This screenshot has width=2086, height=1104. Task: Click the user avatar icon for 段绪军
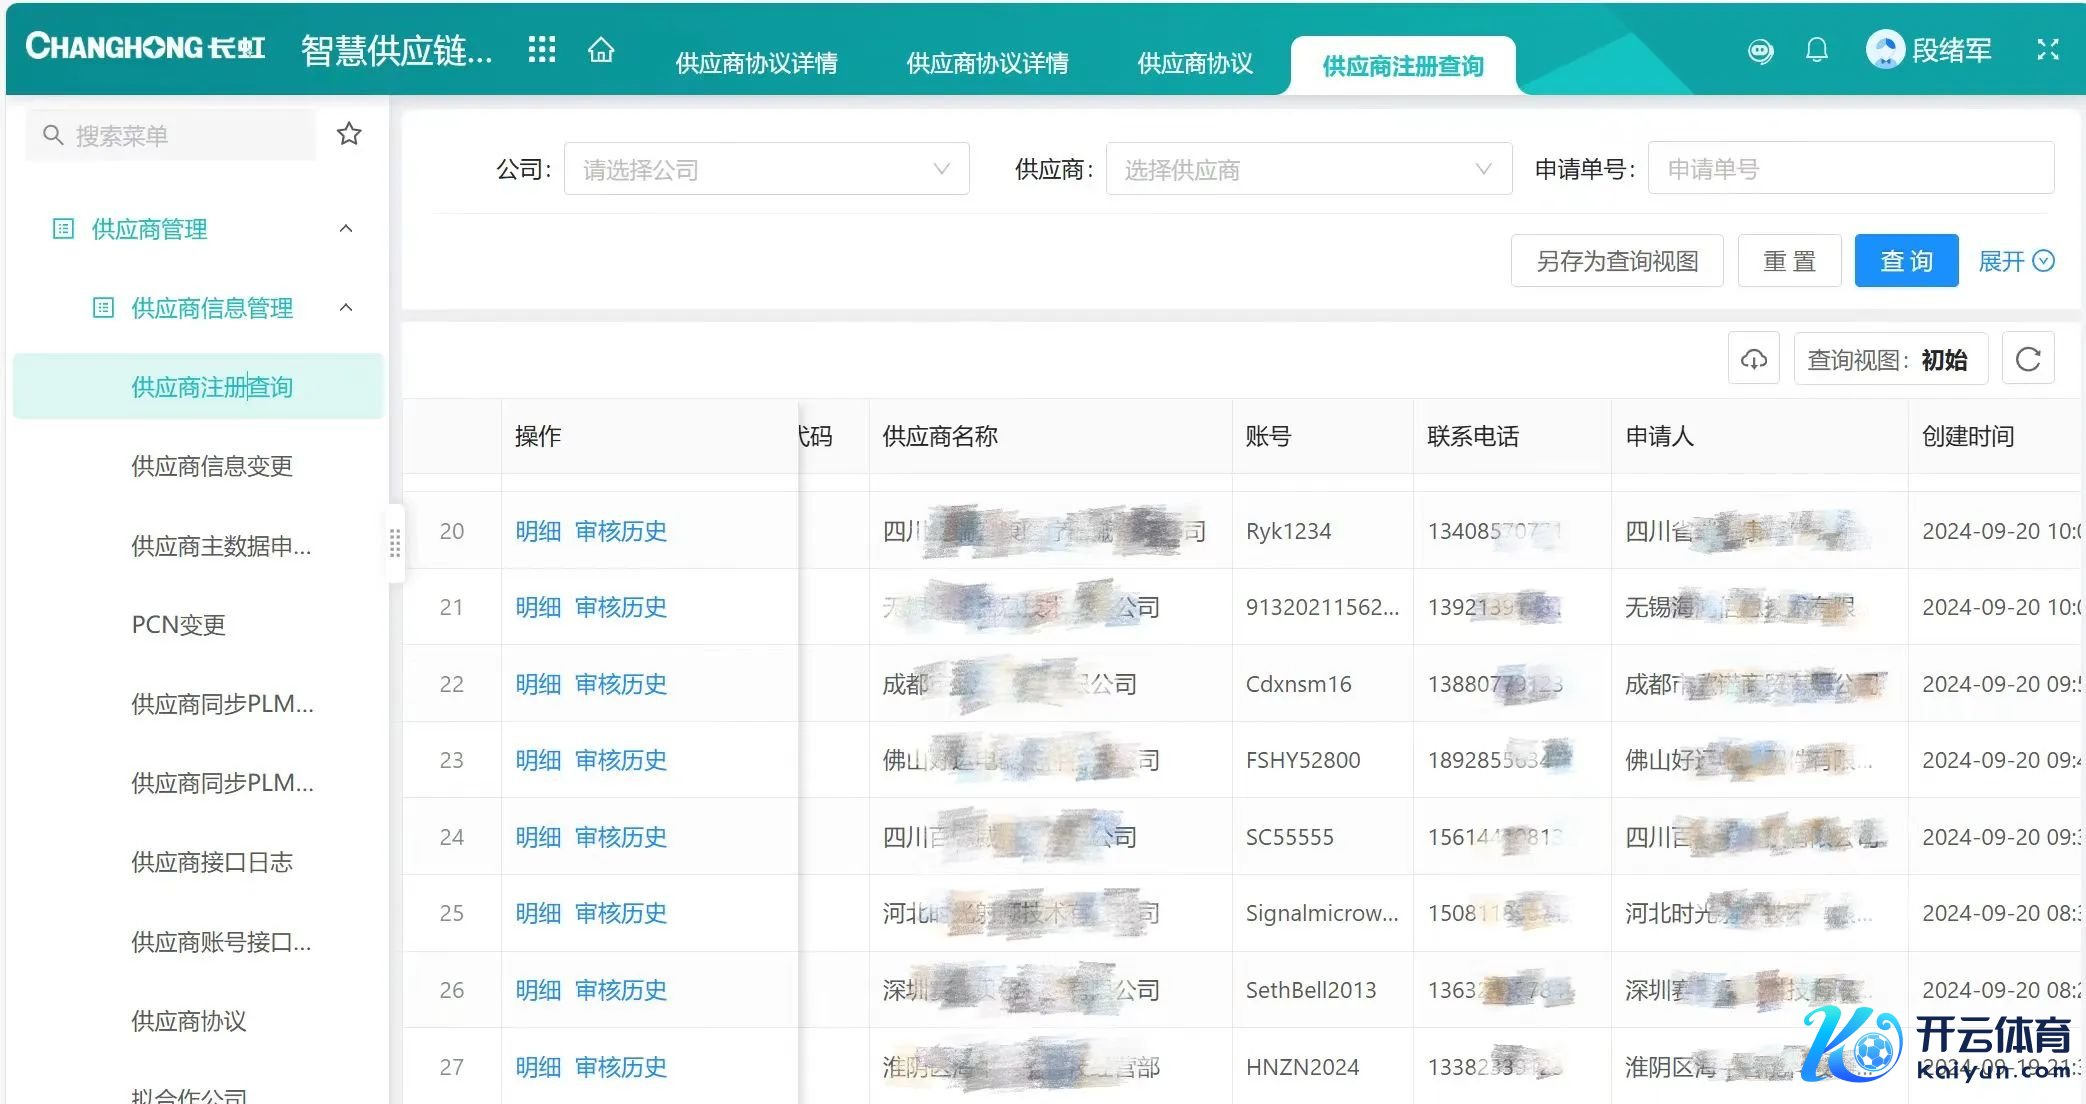pyautogui.click(x=1885, y=49)
